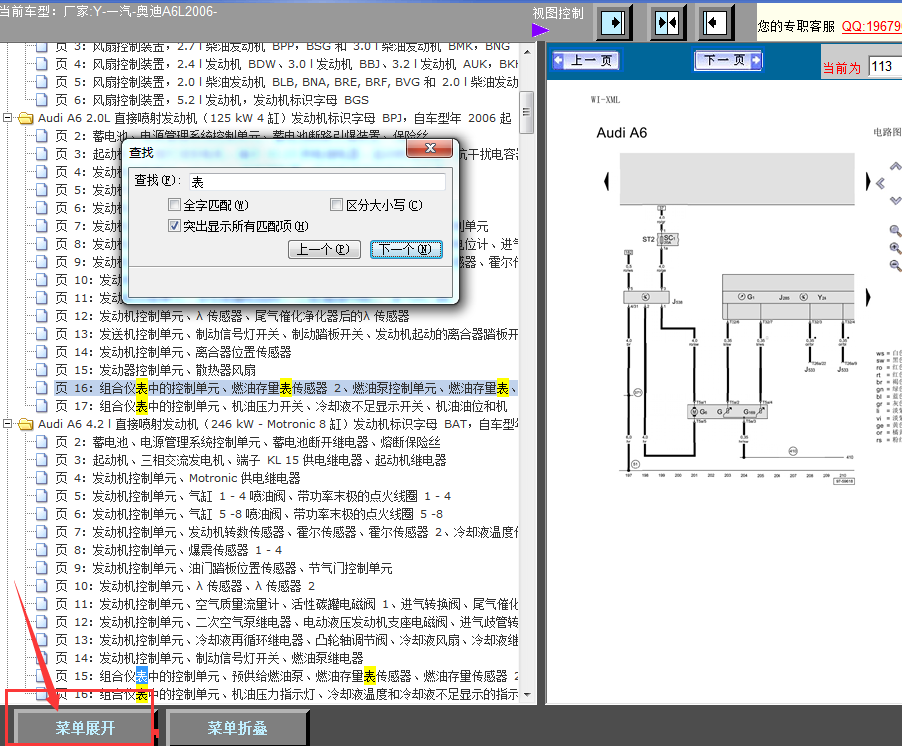Select row 页 14: 制动信号灯开关、燃油泵继电器
The width and height of the screenshot is (902, 746).
pyautogui.click(x=209, y=658)
